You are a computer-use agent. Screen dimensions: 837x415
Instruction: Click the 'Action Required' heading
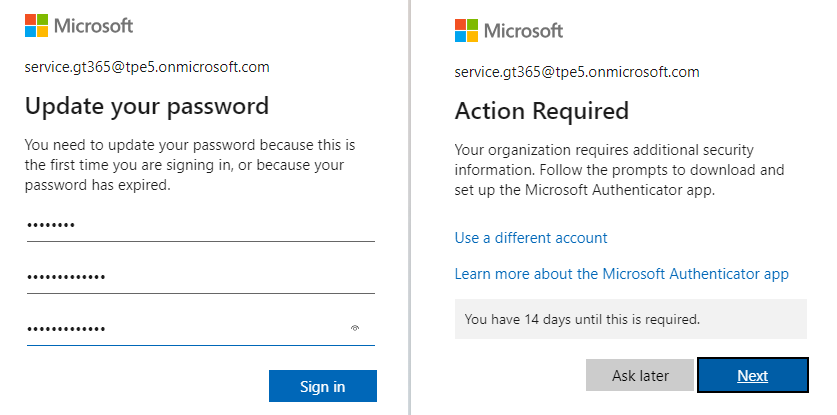541,110
